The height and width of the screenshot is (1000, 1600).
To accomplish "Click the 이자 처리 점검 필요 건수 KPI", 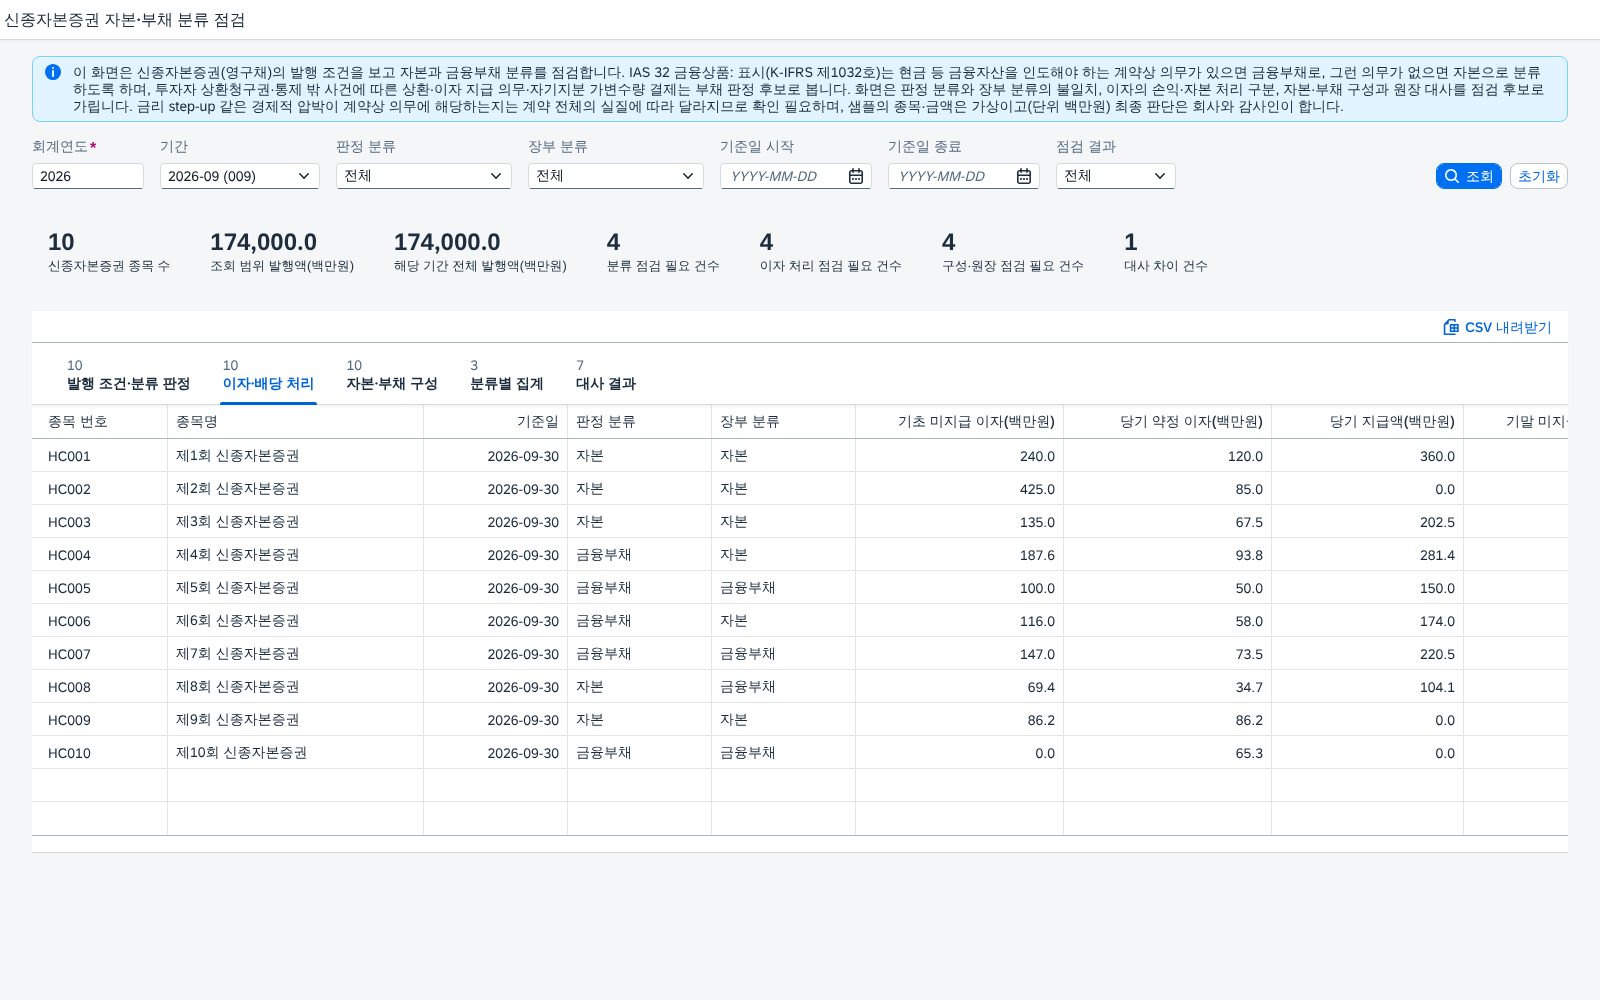I will pos(830,252).
